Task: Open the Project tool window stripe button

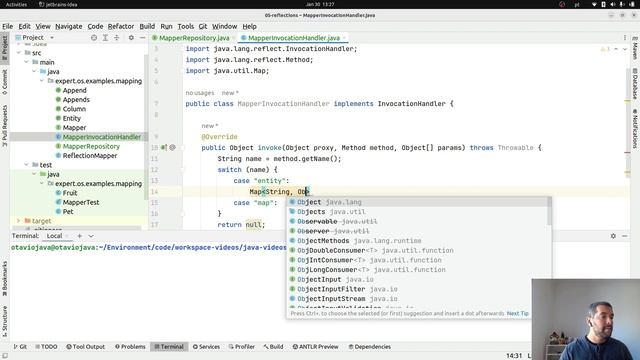Action: (4, 47)
